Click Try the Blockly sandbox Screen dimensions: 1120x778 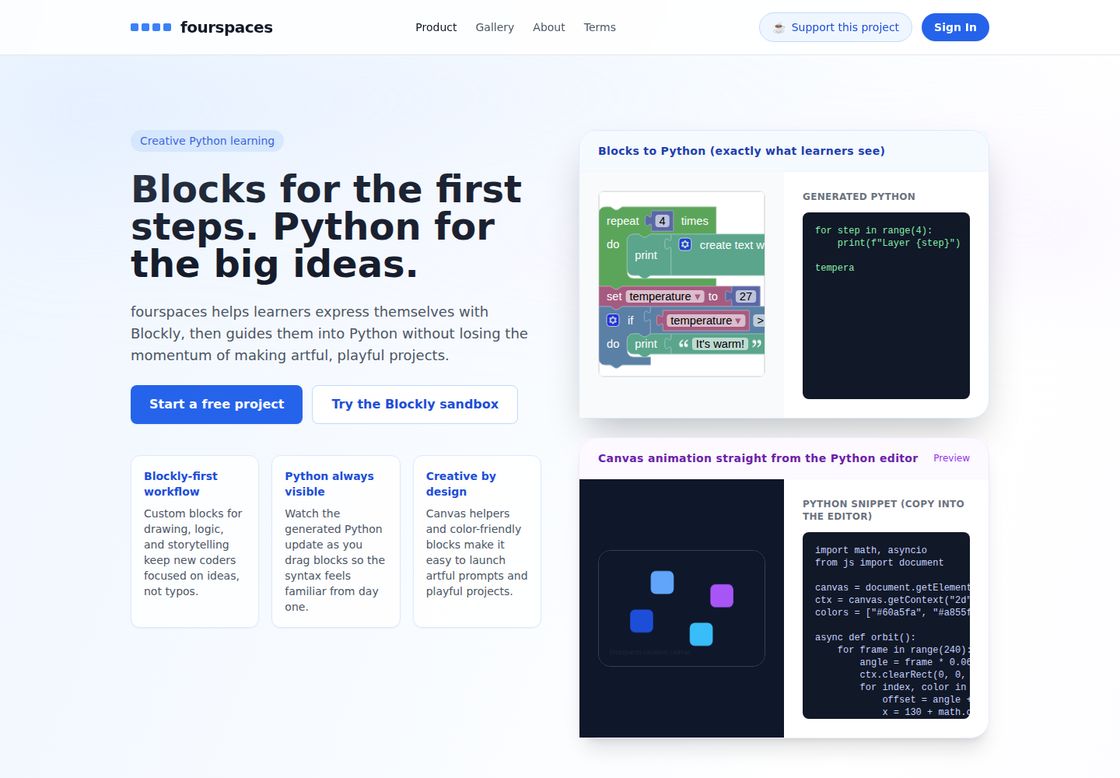[x=415, y=404]
